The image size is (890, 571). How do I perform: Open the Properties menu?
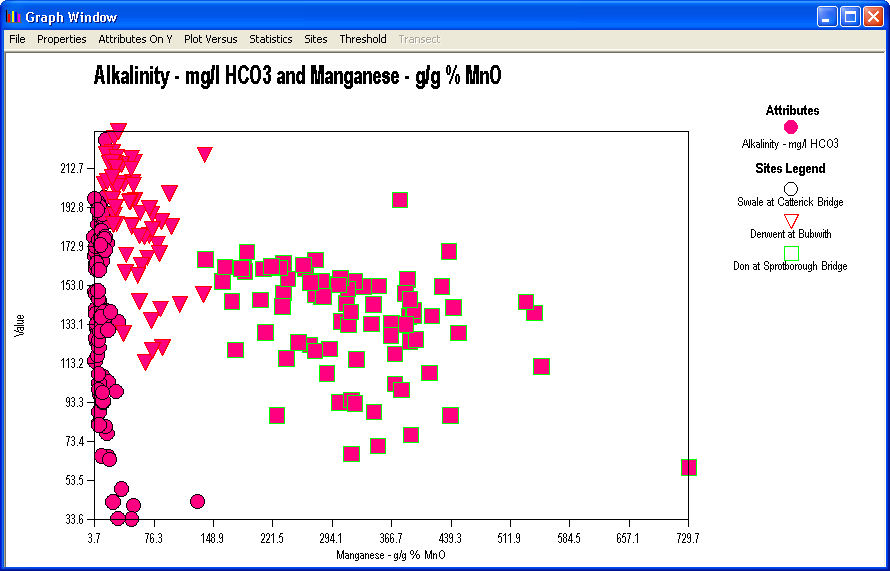point(61,39)
